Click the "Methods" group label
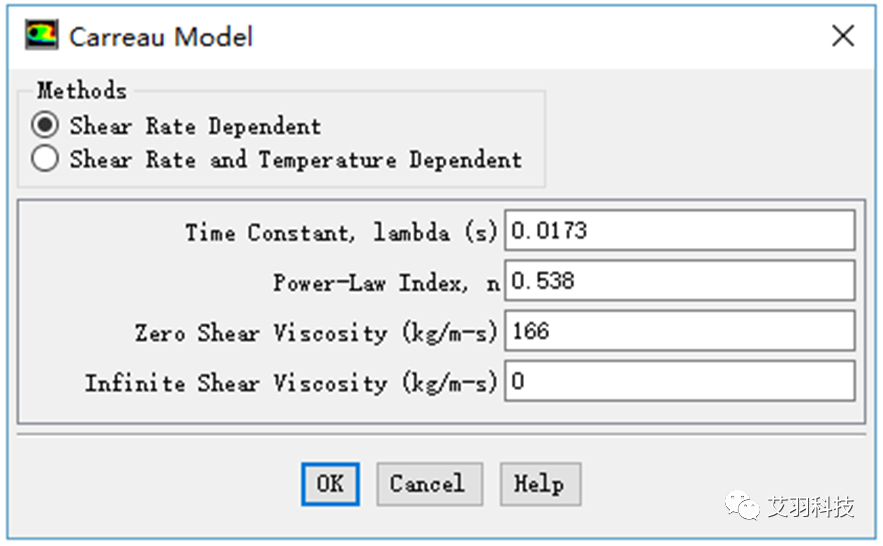 [x=82, y=91]
